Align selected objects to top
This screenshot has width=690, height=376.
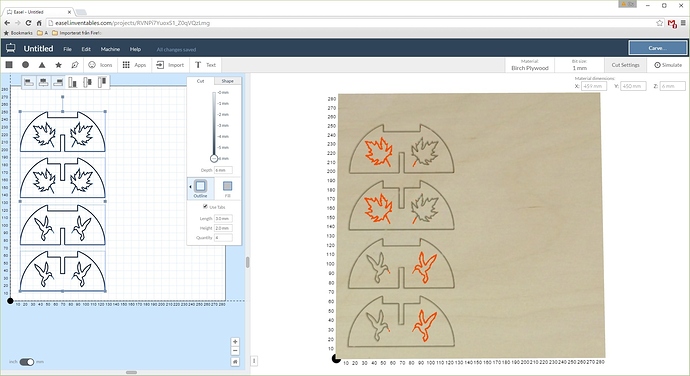pyautogui.click(x=102, y=82)
